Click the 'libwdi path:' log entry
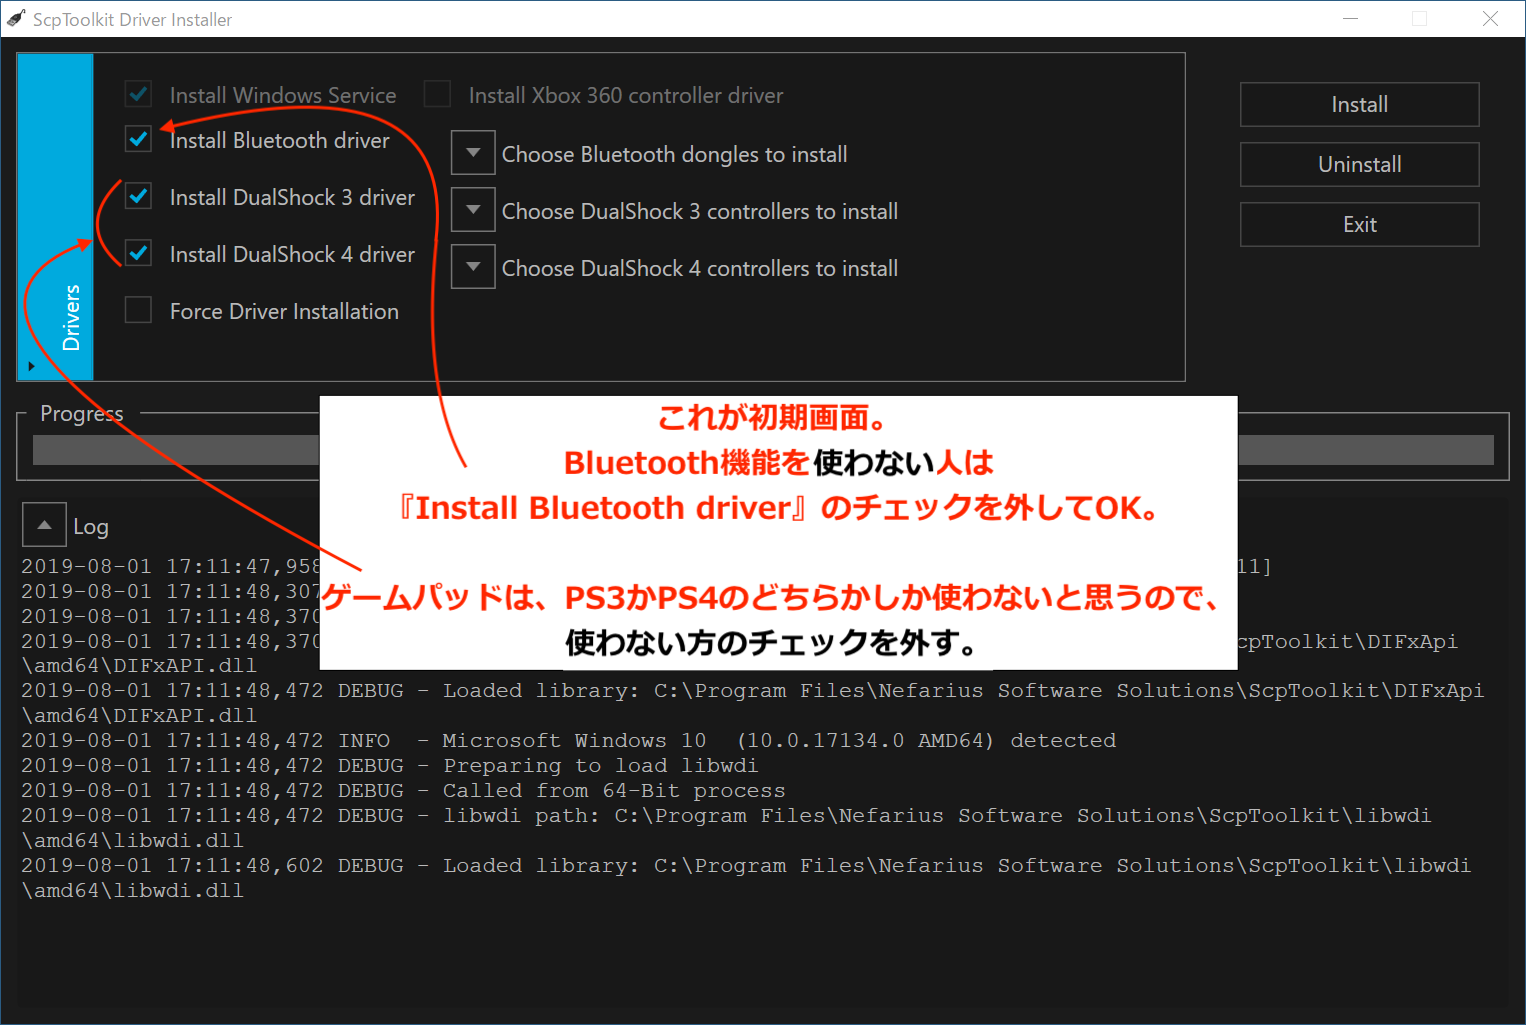Viewport: 1526px width, 1025px height. (726, 828)
